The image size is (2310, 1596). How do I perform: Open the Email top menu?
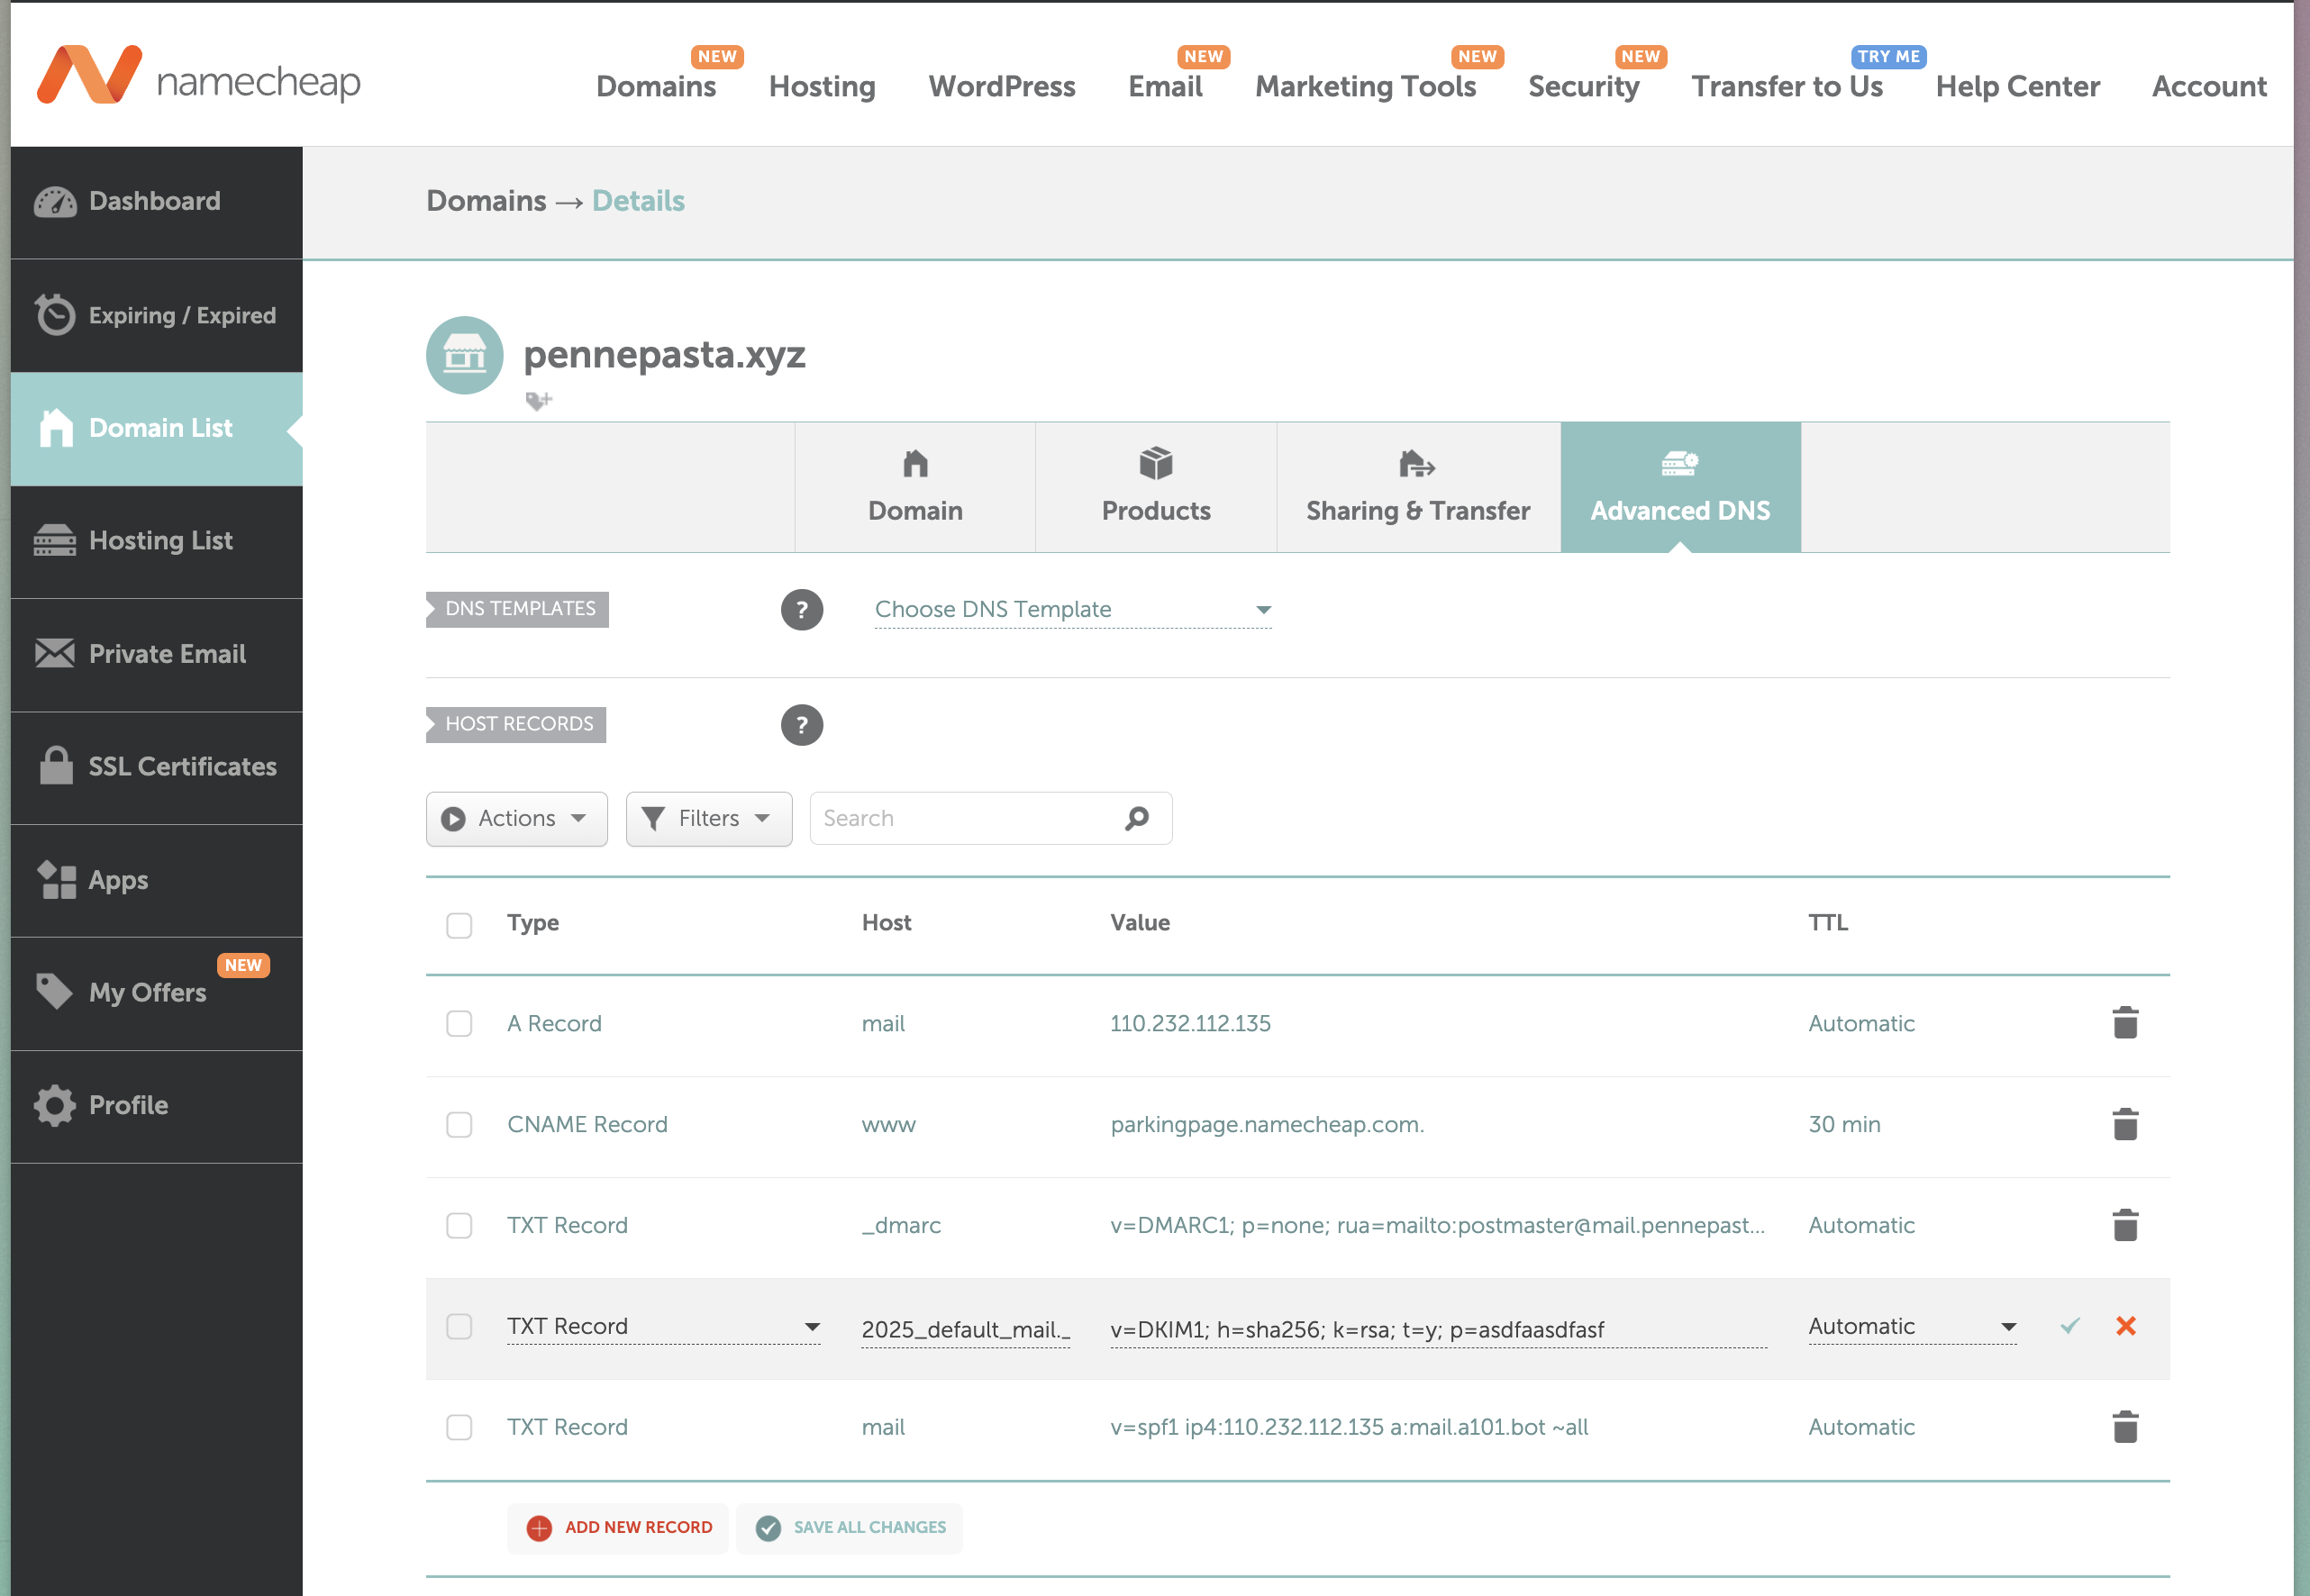pyautogui.click(x=1165, y=86)
